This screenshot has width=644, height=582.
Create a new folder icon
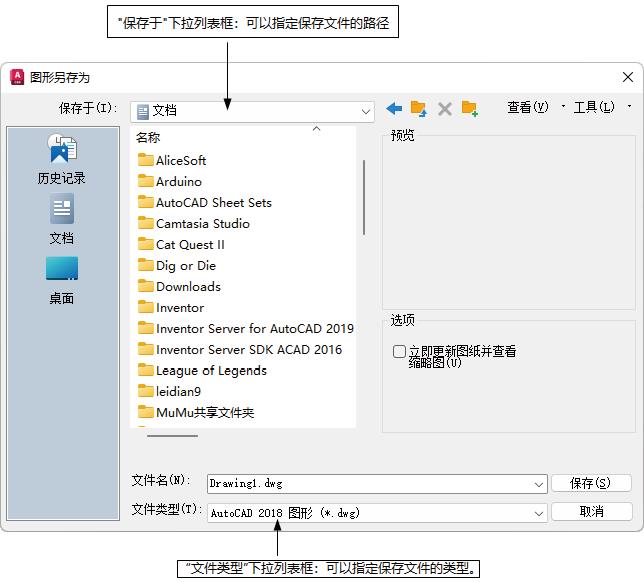coord(469,109)
